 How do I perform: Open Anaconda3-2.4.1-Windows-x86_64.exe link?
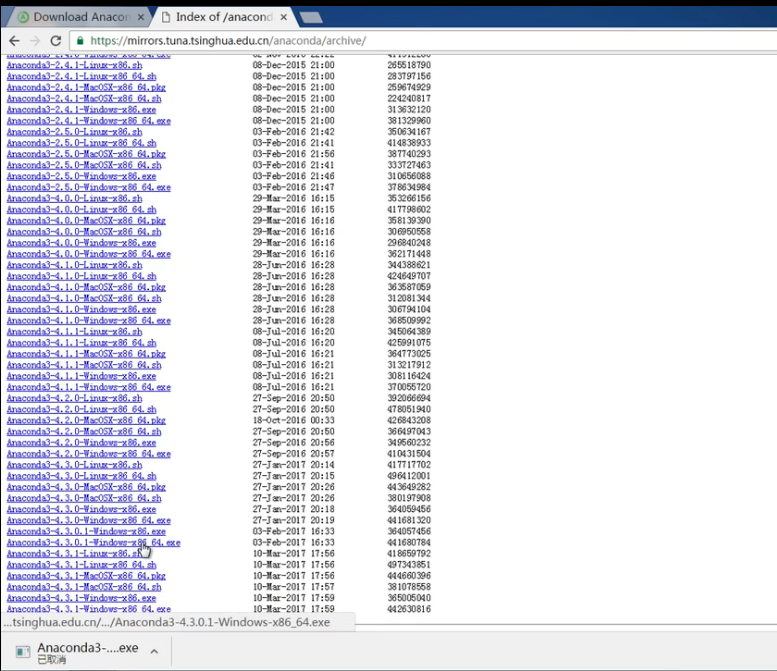coord(89,121)
